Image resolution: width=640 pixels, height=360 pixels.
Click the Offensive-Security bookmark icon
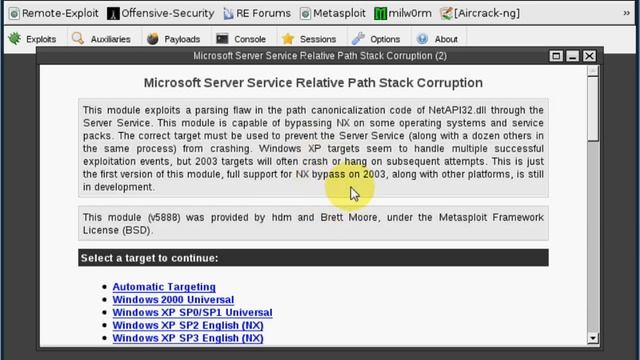click(113, 13)
